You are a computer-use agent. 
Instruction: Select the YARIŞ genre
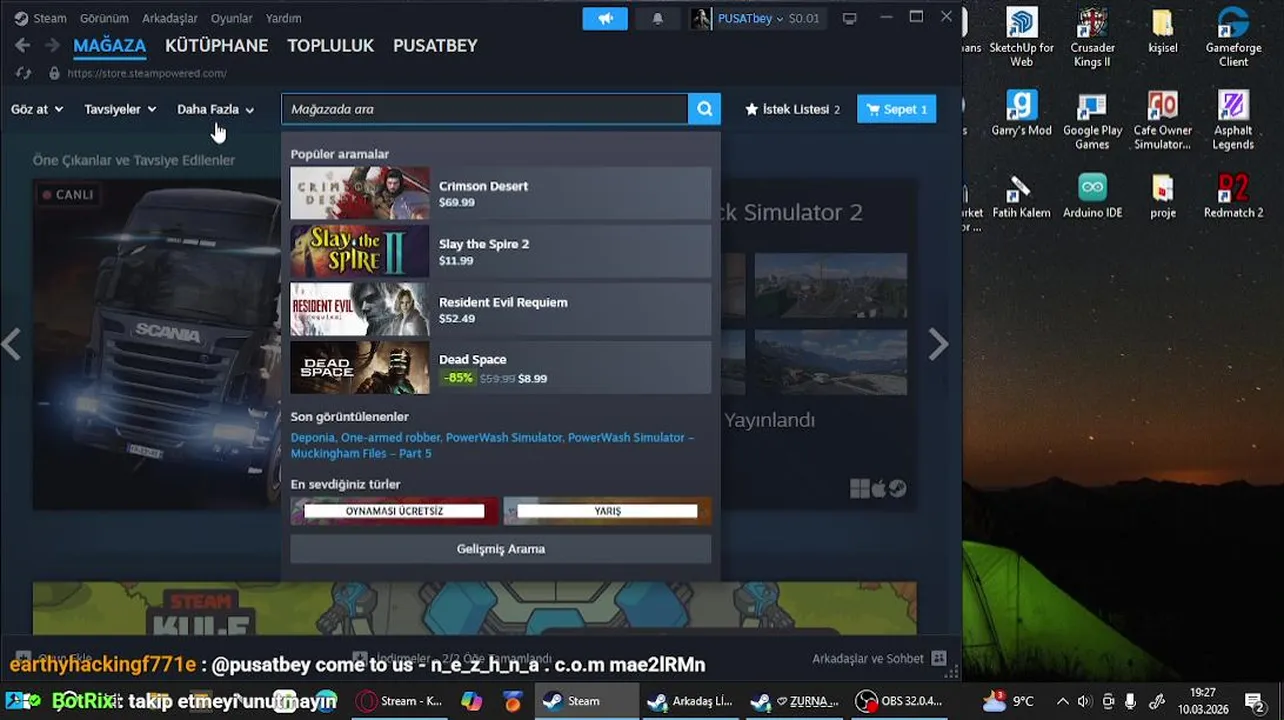coord(607,511)
